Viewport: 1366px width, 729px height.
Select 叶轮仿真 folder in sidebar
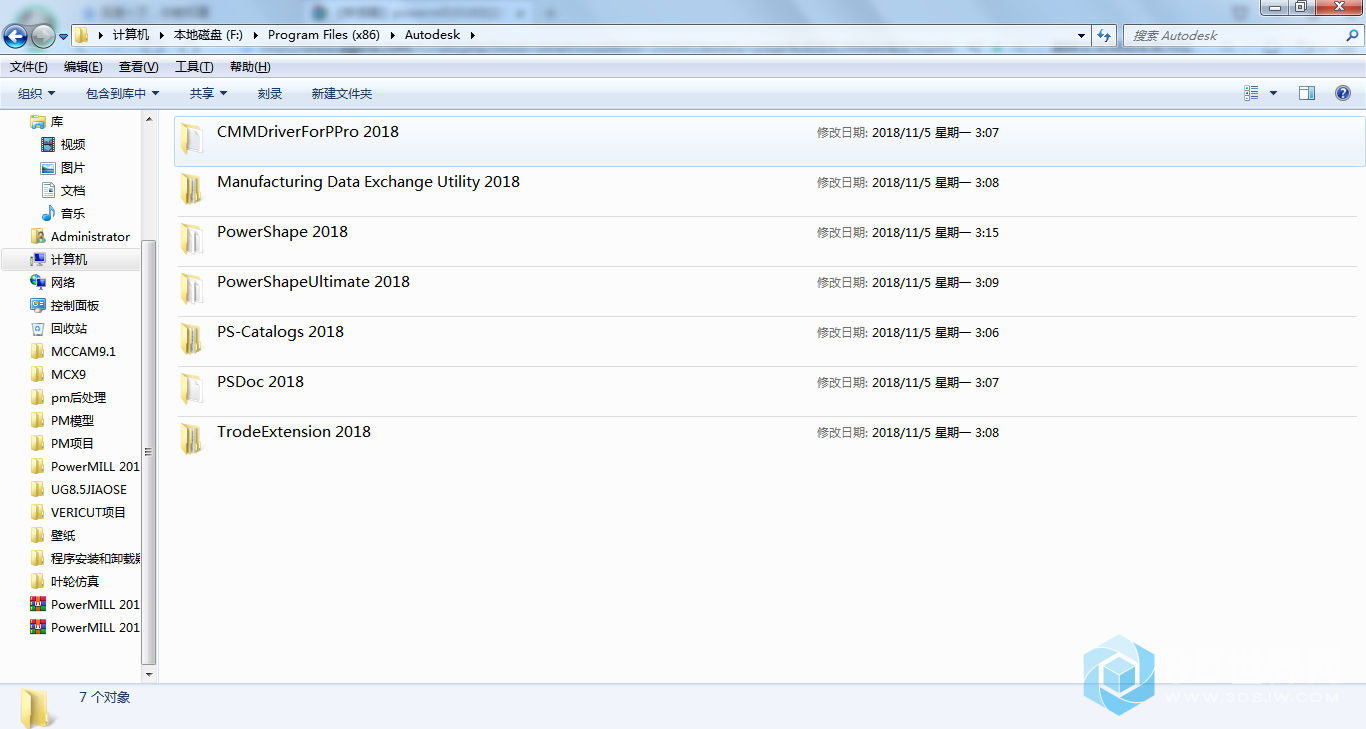pos(75,581)
